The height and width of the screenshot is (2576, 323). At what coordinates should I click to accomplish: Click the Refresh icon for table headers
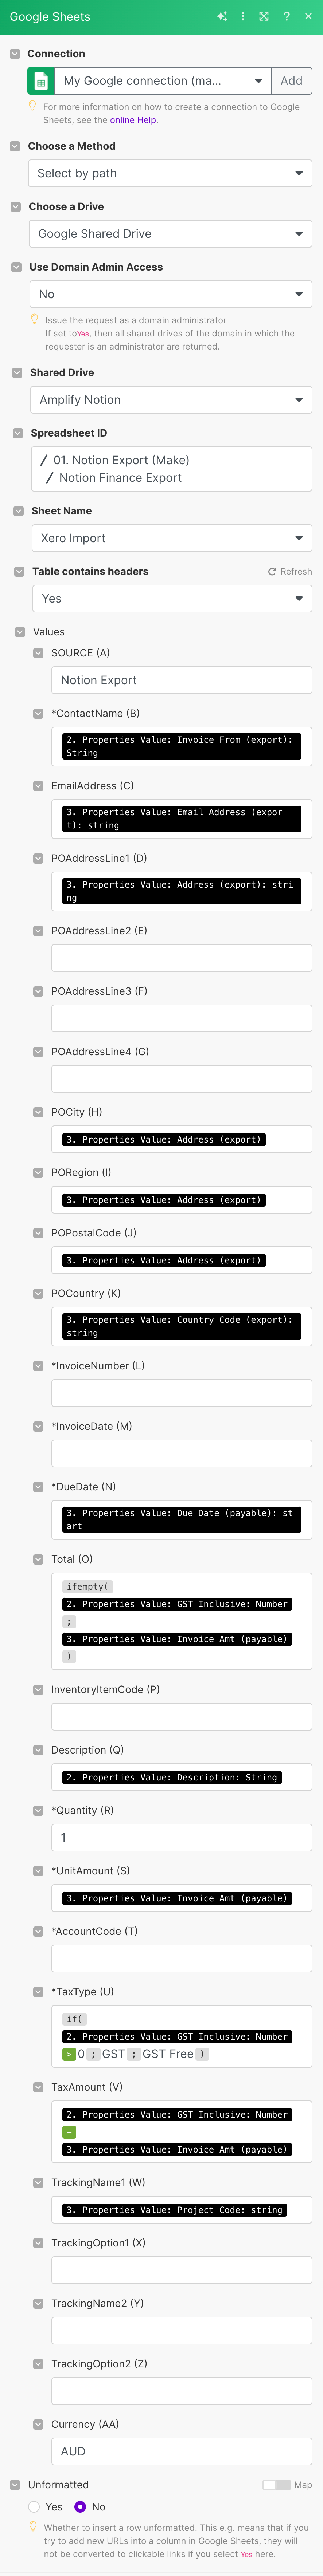pyautogui.click(x=272, y=572)
